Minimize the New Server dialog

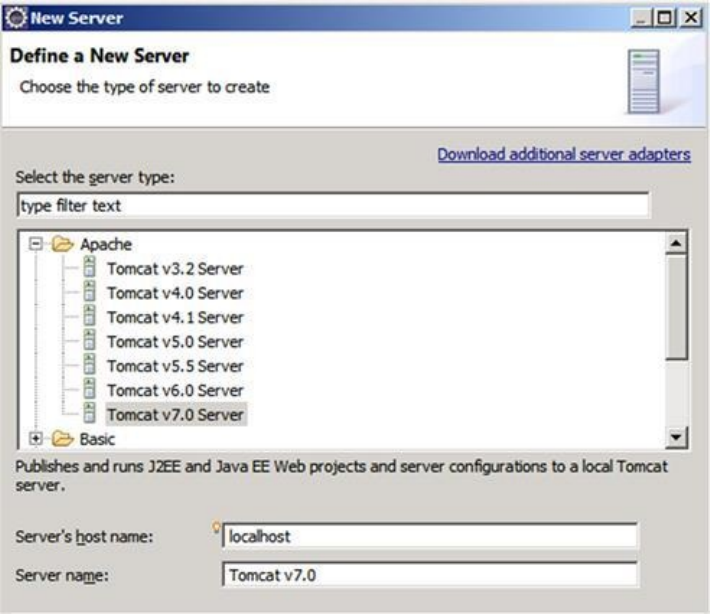pyautogui.click(x=642, y=18)
